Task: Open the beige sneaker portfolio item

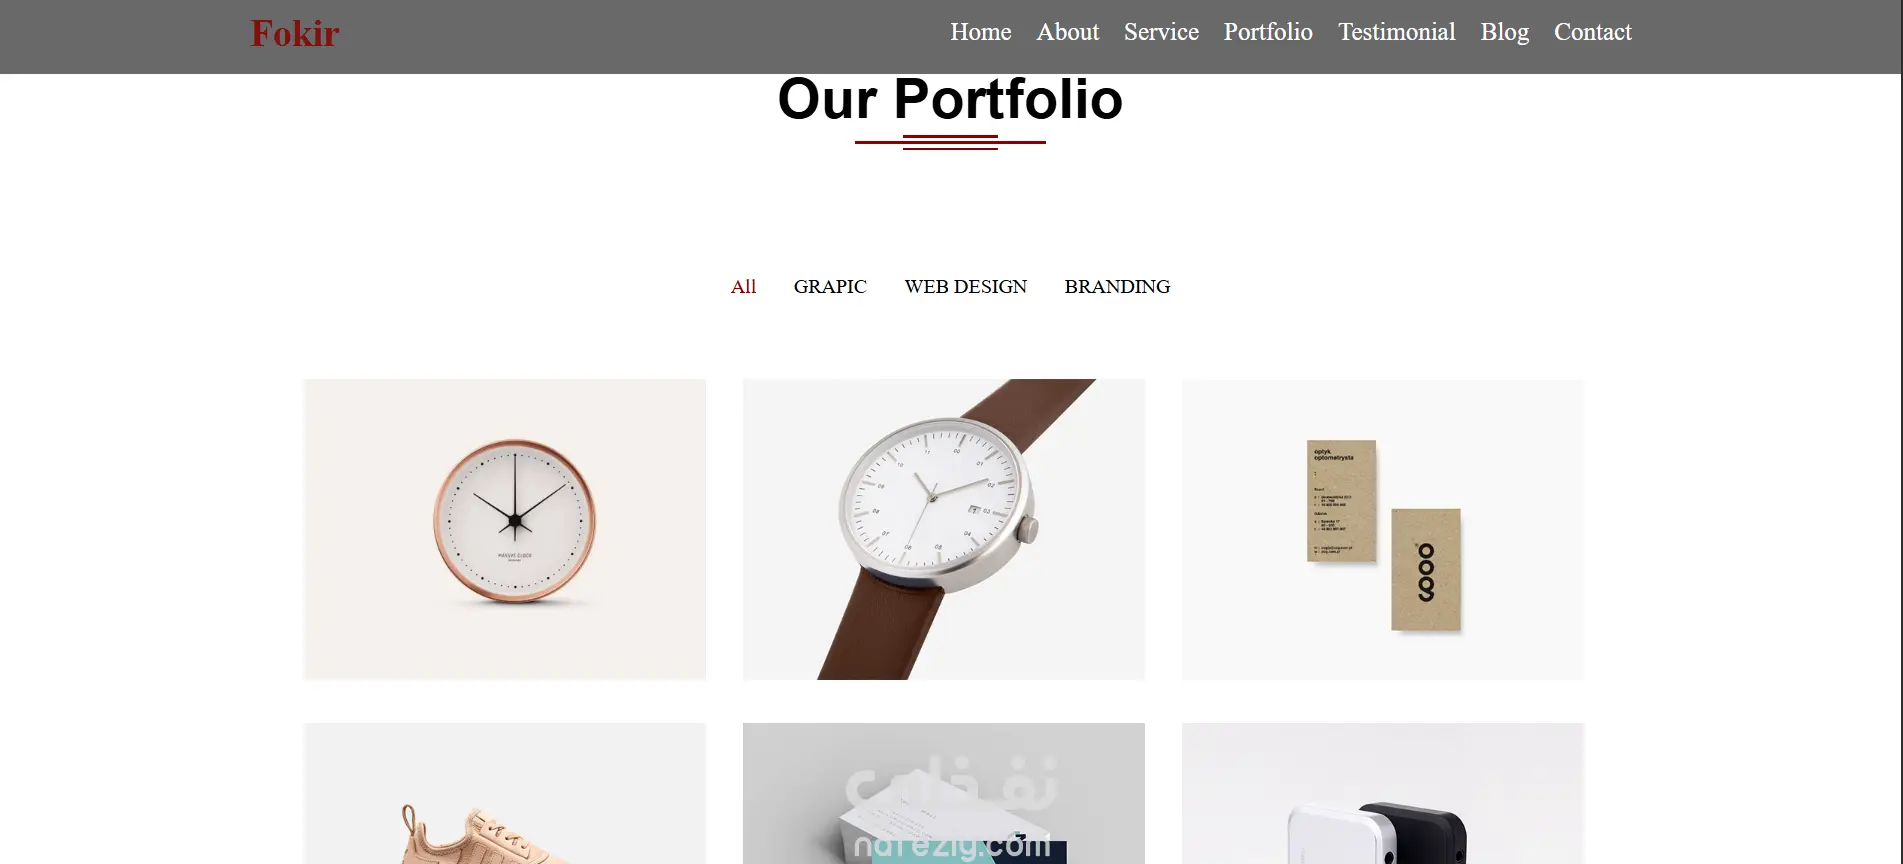Action: click(x=505, y=793)
